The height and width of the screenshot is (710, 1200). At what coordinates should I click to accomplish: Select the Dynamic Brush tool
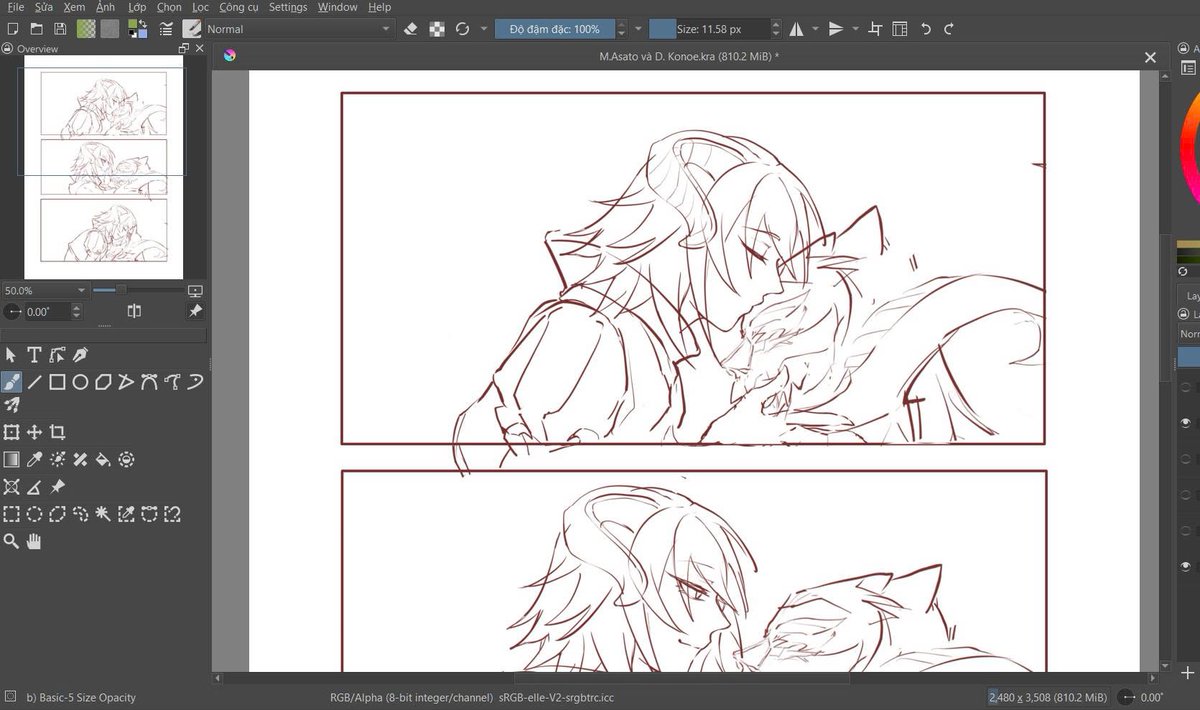point(195,381)
